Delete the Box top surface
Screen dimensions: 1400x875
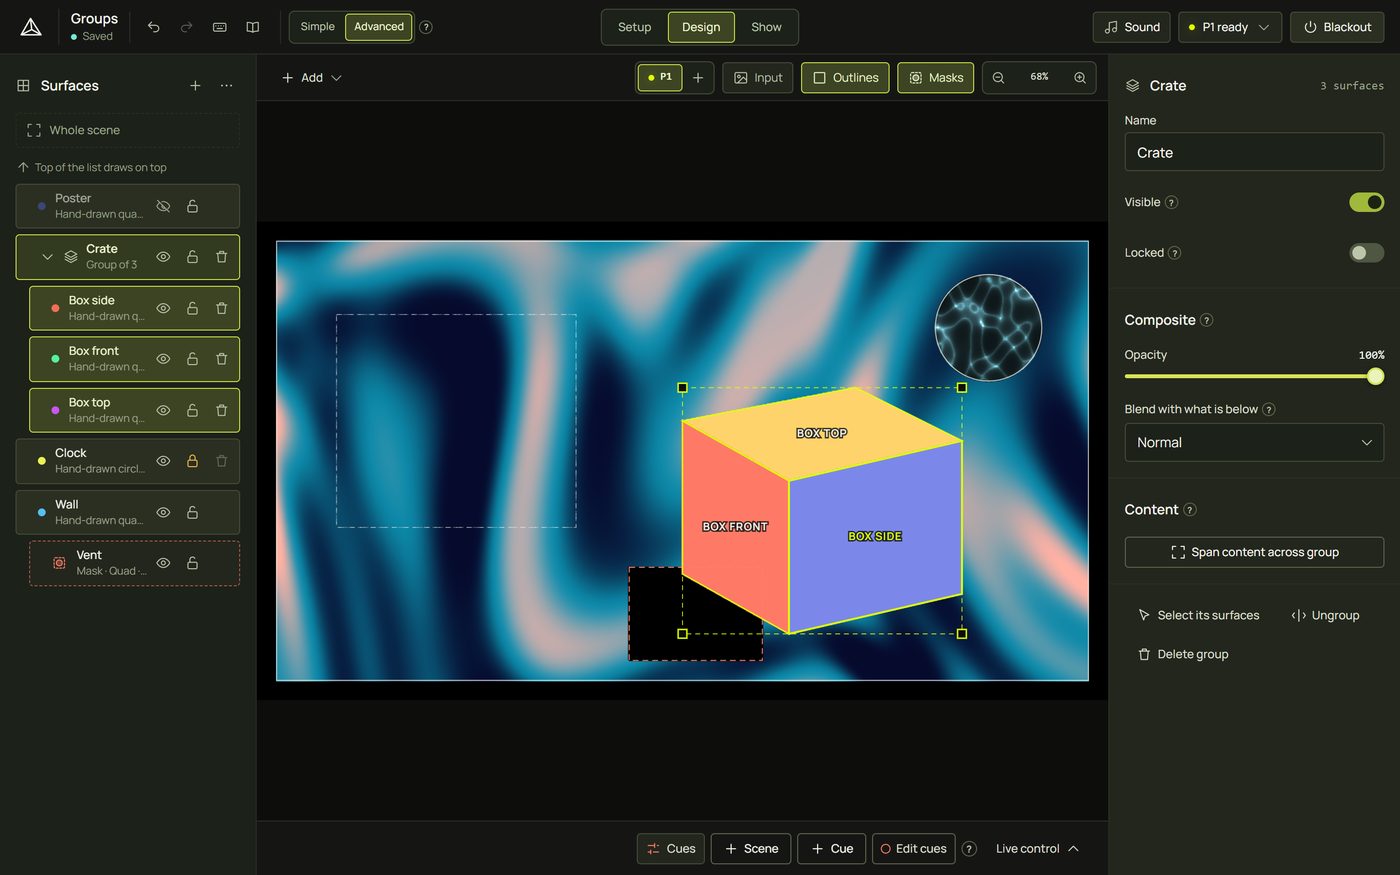click(x=222, y=410)
